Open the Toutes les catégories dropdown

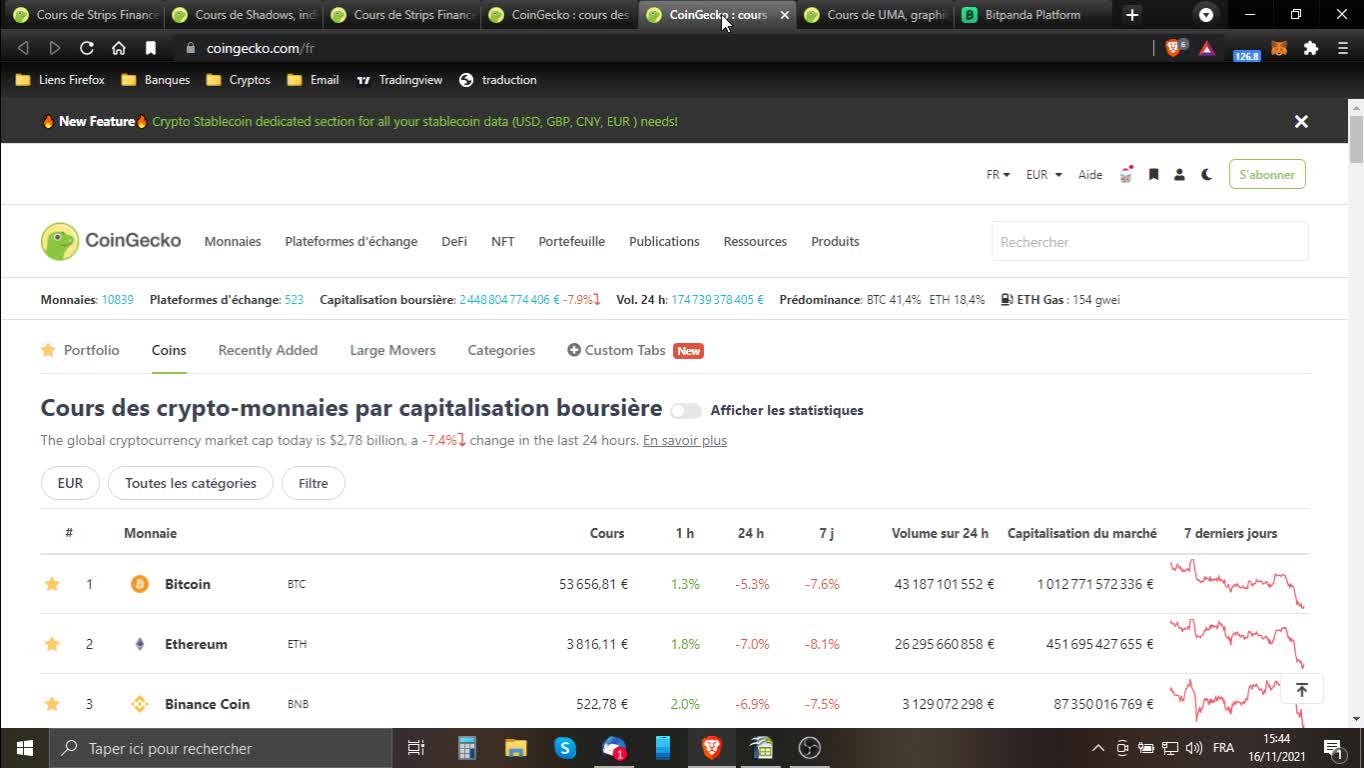click(x=190, y=483)
